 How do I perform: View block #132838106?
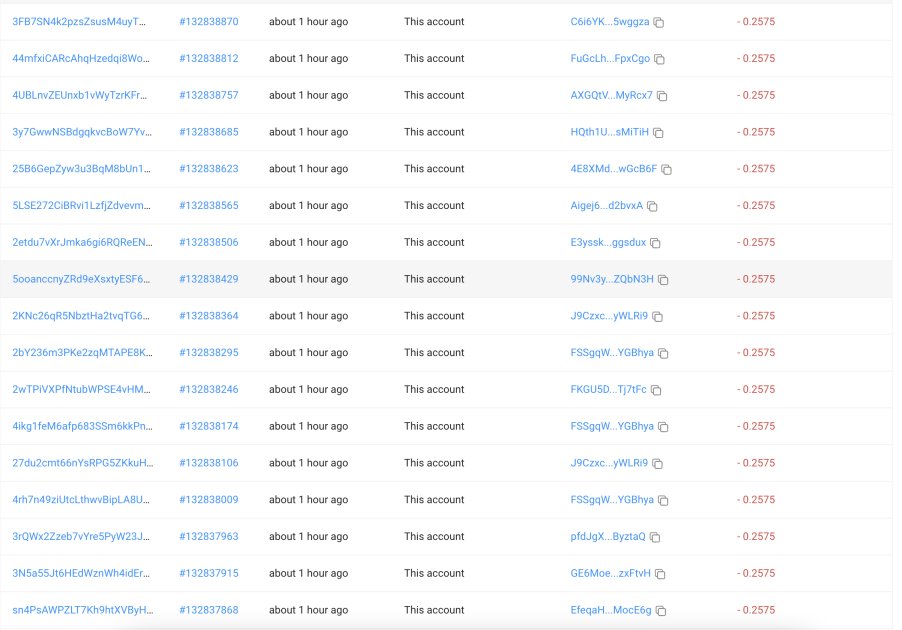(x=209, y=464)
